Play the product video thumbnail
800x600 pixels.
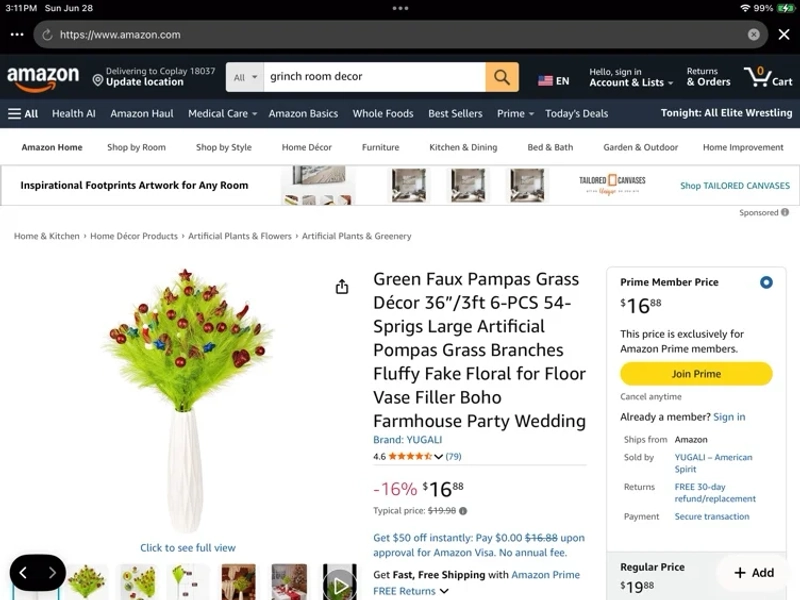[340, 582]
